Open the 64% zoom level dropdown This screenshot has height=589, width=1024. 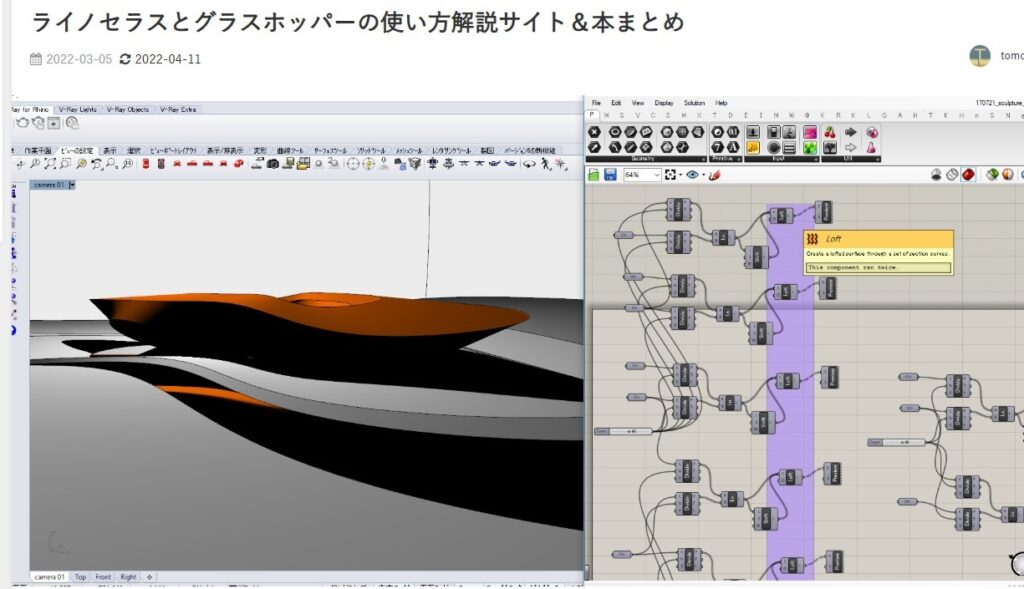pos(655,175)
